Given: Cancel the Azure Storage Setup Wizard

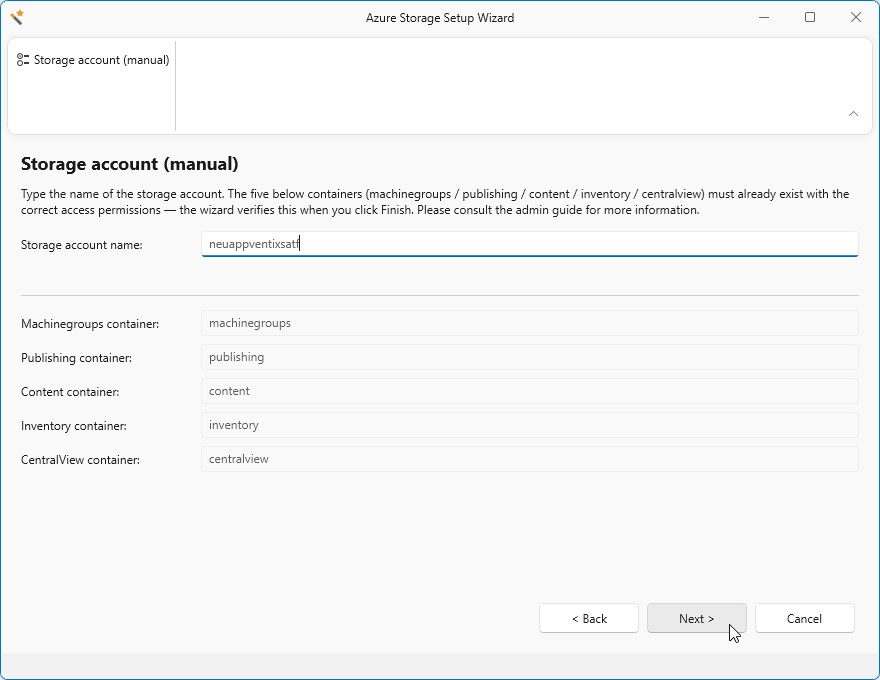Looking at the screenshot, I should point(804,618).
